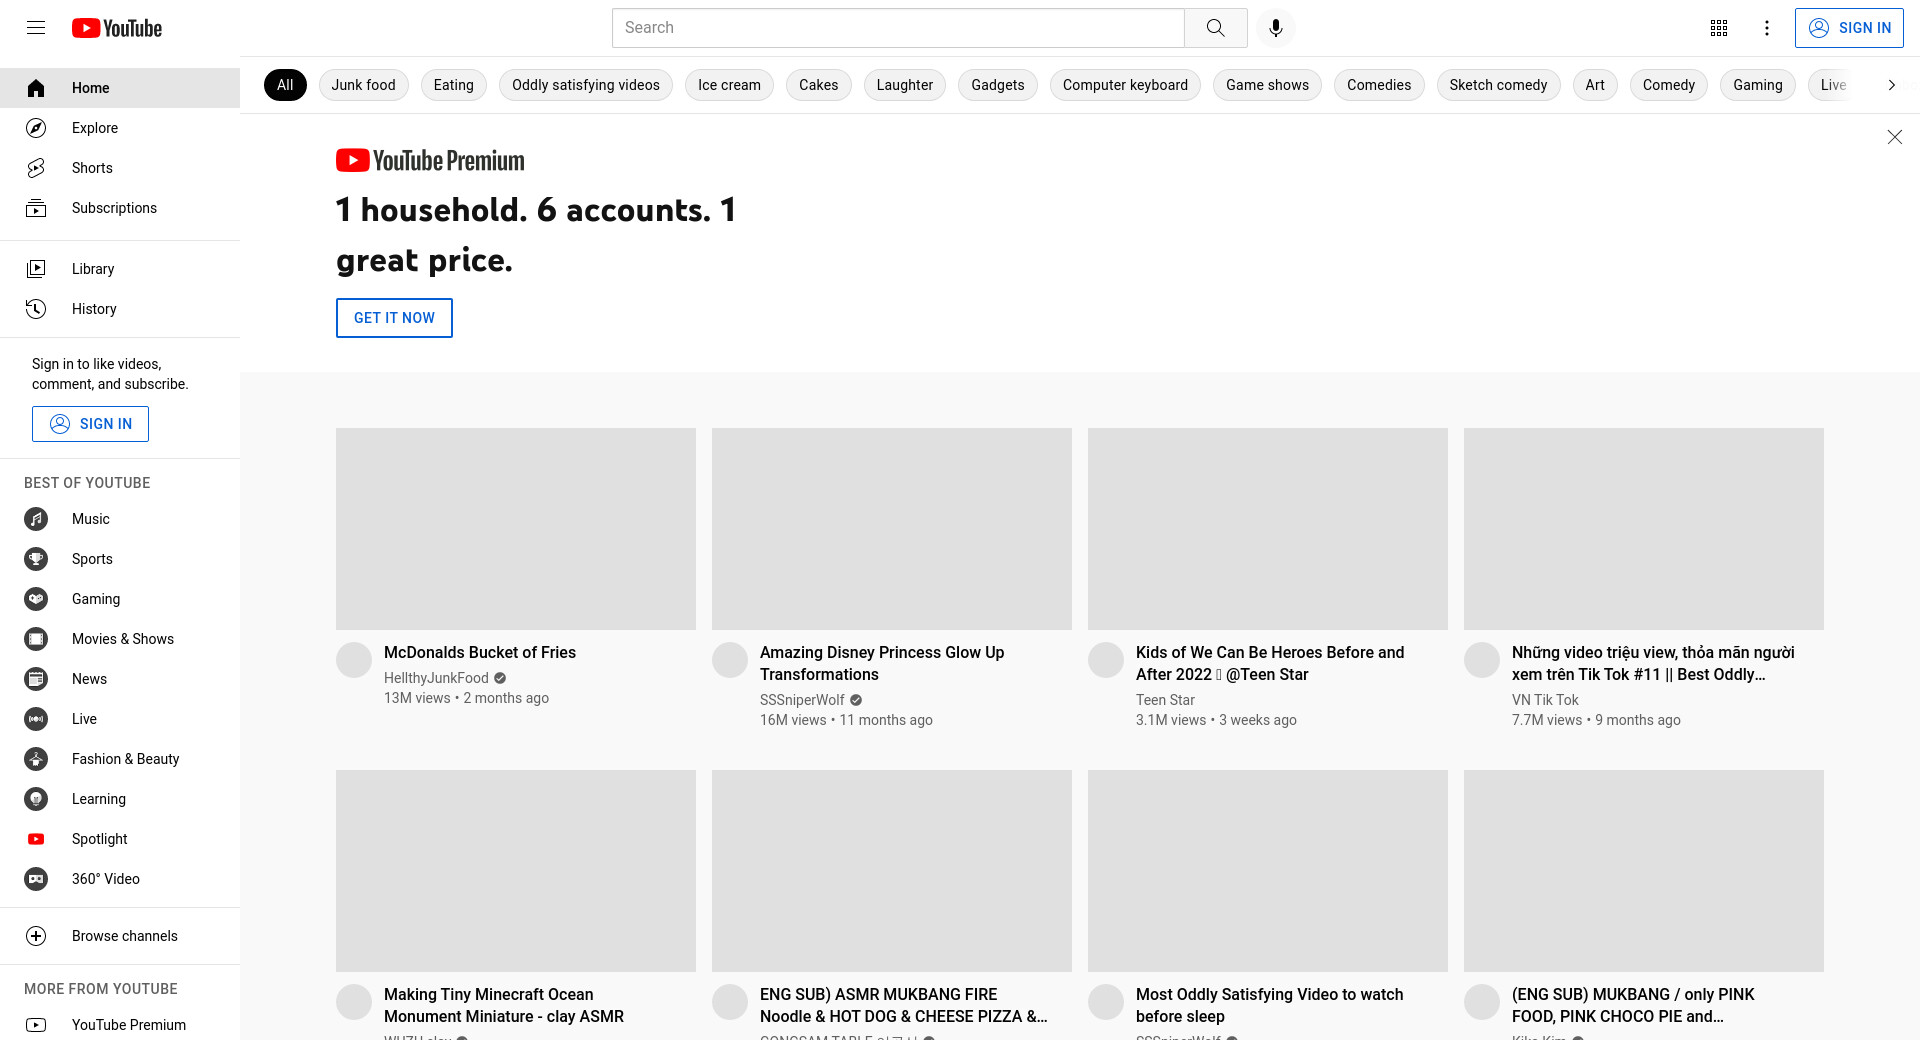
Task: Click the Live broadcast icon in sidebar
Action: (x=36, y=719)
